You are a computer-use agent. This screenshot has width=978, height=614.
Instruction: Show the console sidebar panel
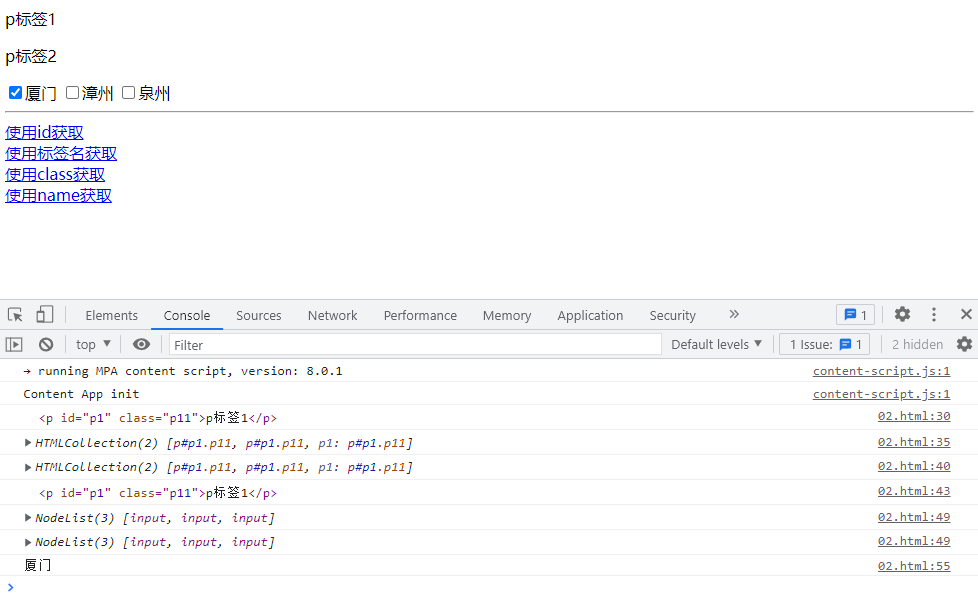(x=14, y=344)
